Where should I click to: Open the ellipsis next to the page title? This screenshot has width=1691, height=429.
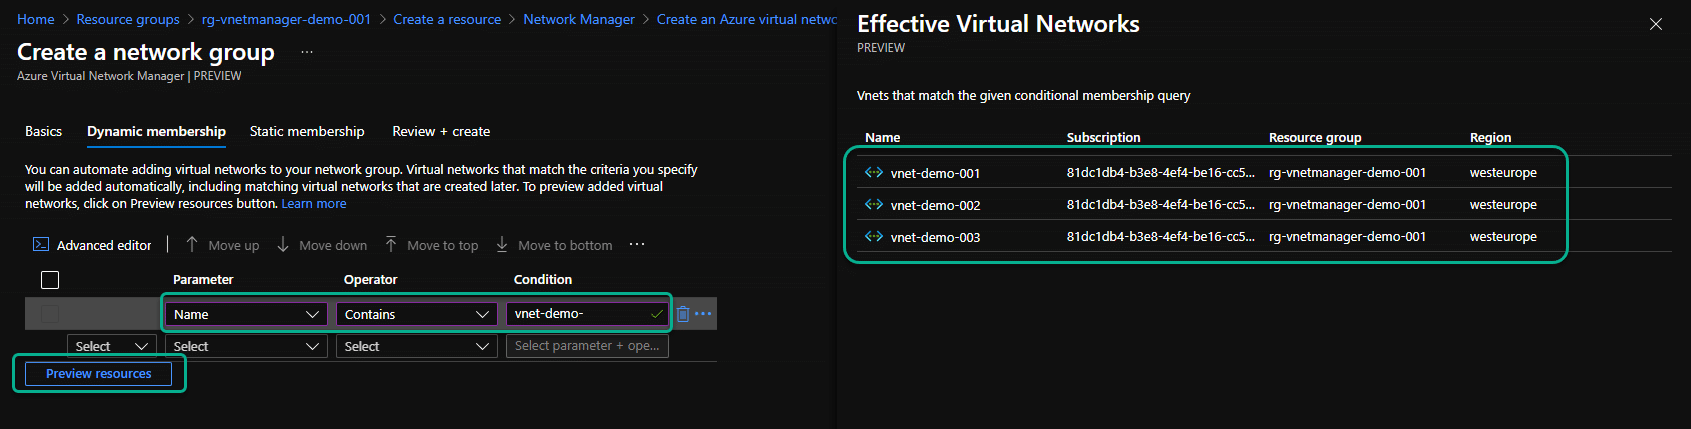(x=307, y=52)
